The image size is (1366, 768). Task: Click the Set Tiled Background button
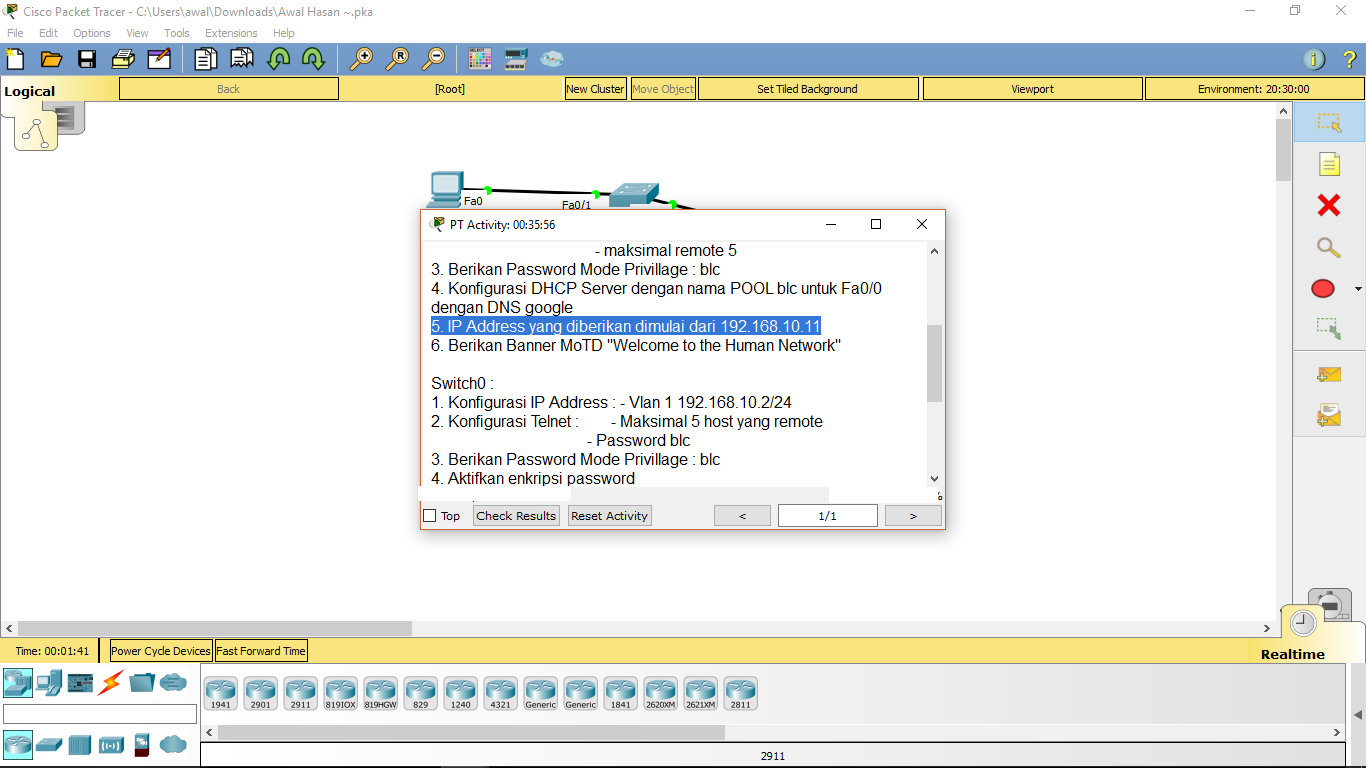pyautogui.click(x=807, y=89)
